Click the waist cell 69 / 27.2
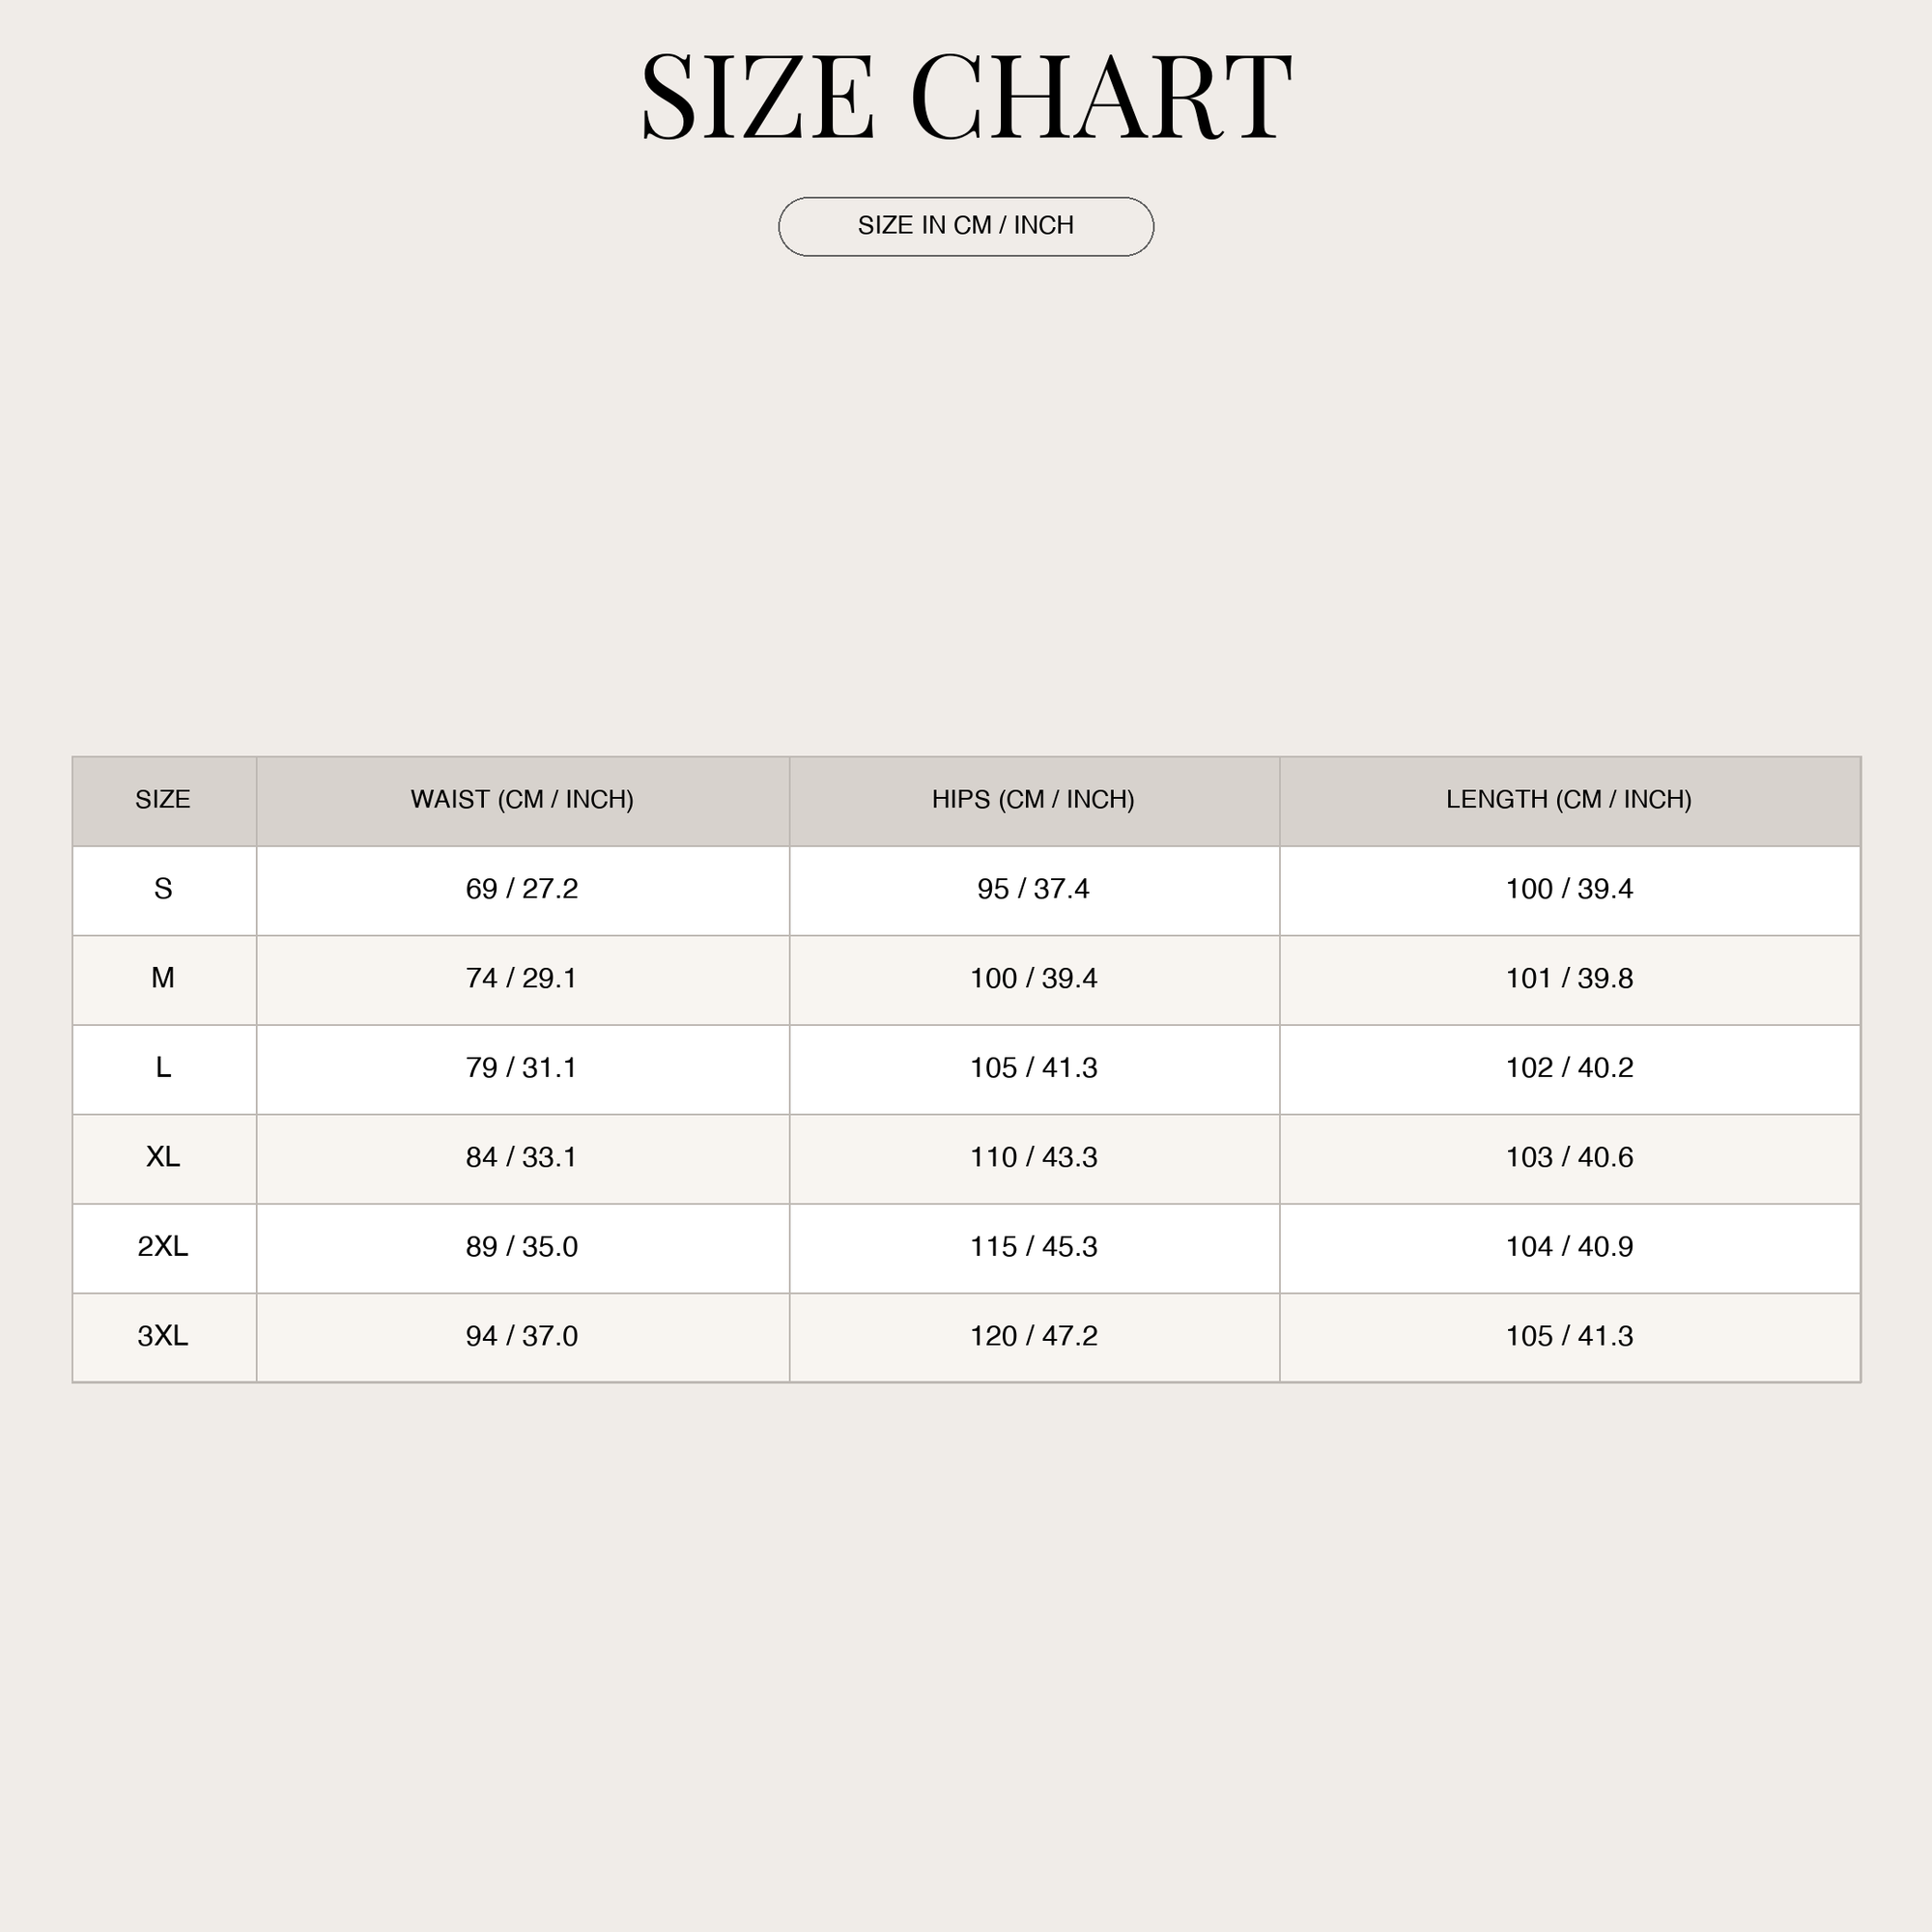 click(522, 890)
